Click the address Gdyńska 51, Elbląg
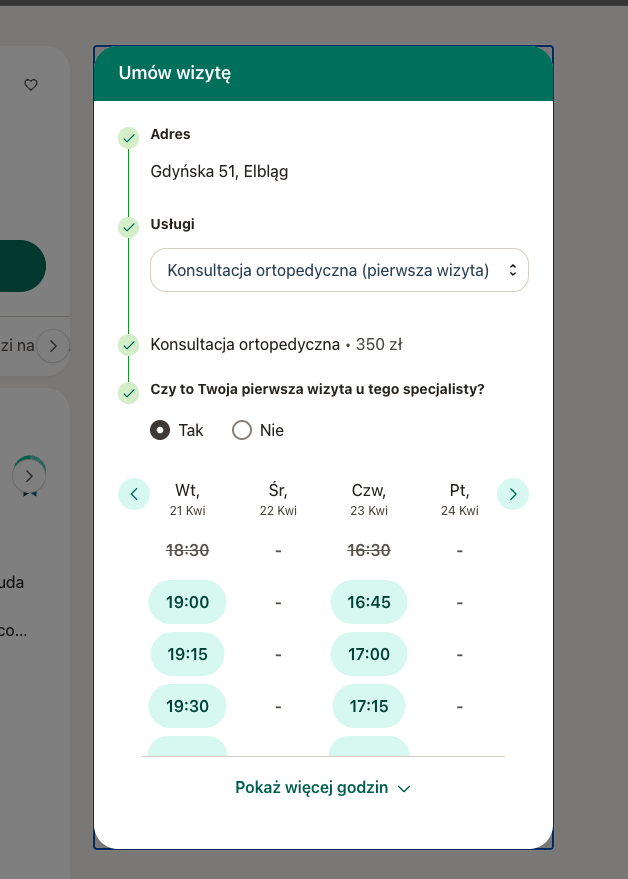This screenshot has height=879, width=628. 219,172
